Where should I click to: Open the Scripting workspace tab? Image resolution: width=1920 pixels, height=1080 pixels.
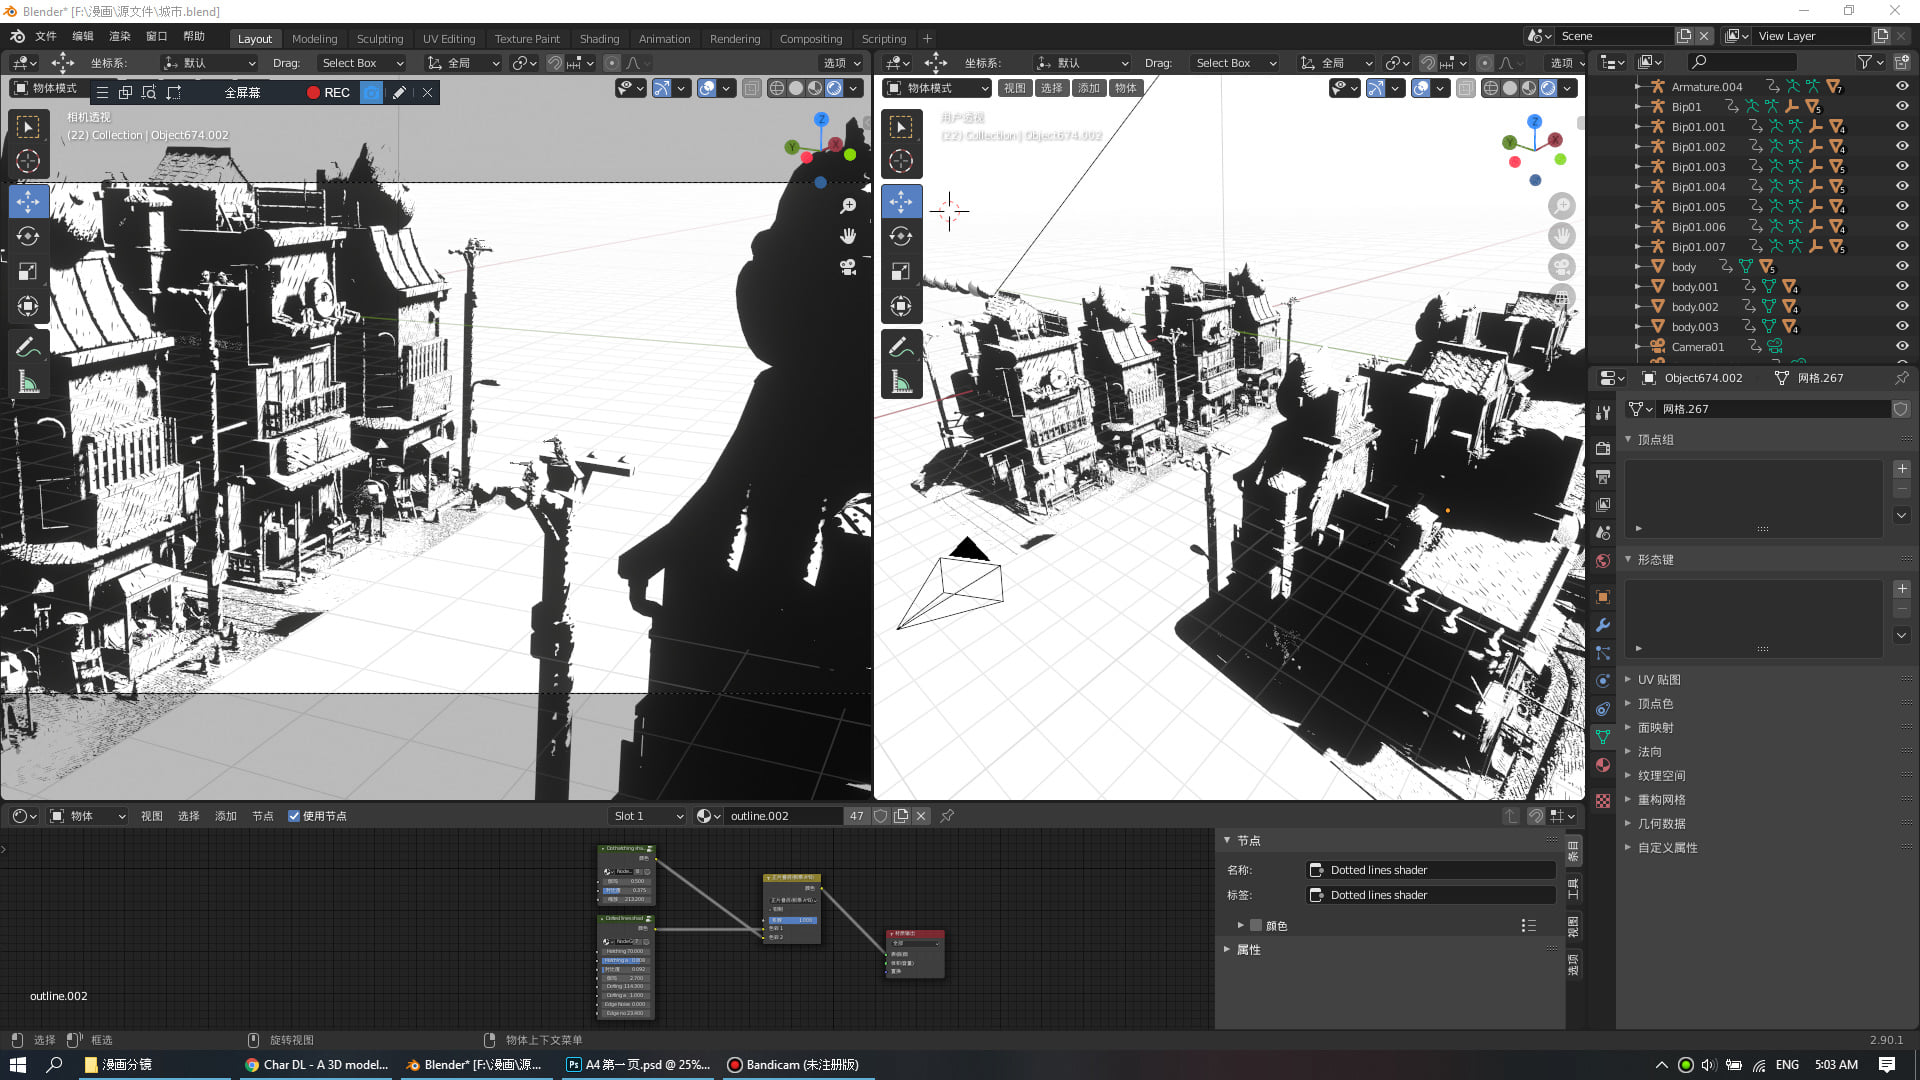pyautogui.click(x=884, y=39)
